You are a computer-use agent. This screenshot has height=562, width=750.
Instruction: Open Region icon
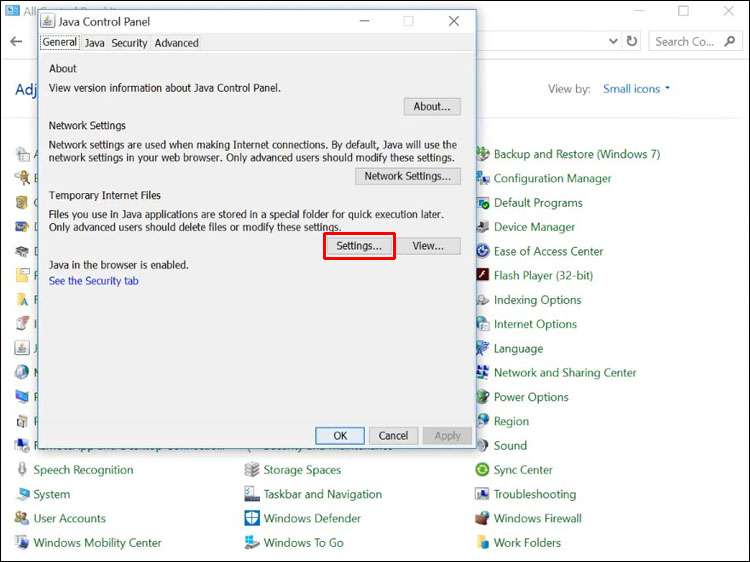tap(483, 421)
